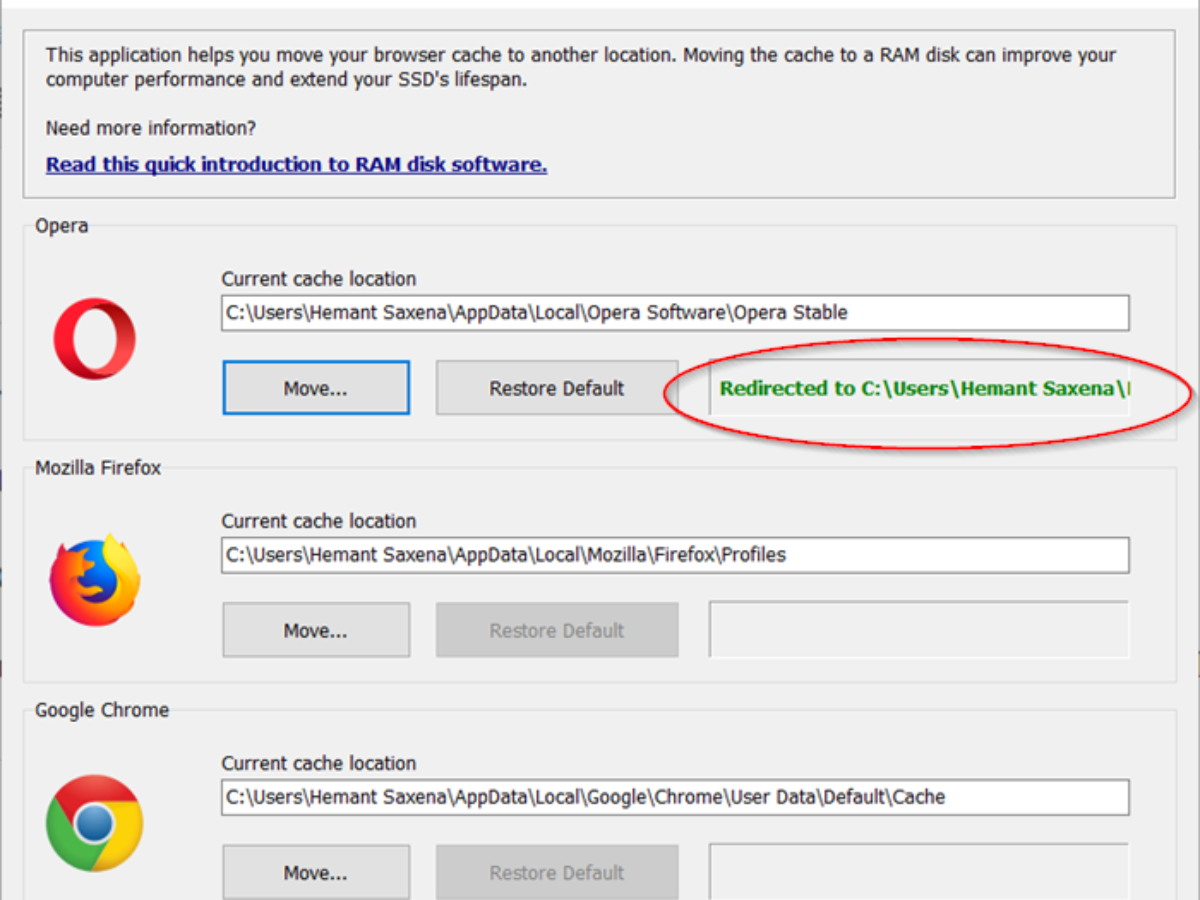The width and height of the screenshot is (1200, 900).
Task: Click the 'This application helps you move' description
Action: click(581, 67)
